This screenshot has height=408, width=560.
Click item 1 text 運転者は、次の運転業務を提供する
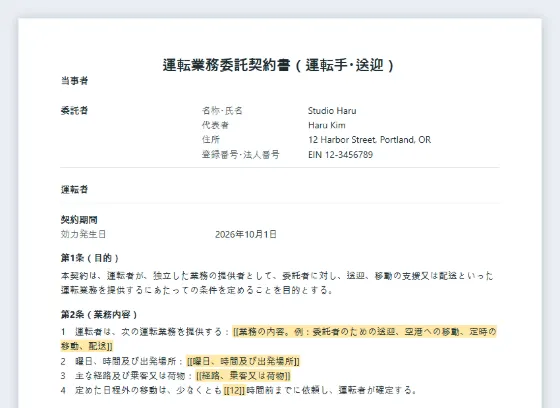tap(149, 332)
